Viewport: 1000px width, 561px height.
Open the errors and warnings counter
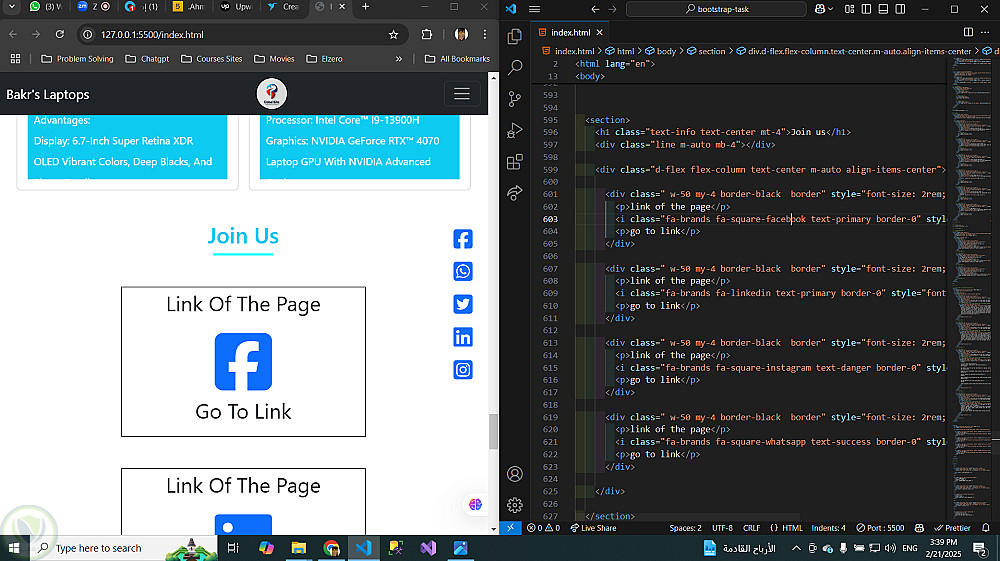click(543, 528)
